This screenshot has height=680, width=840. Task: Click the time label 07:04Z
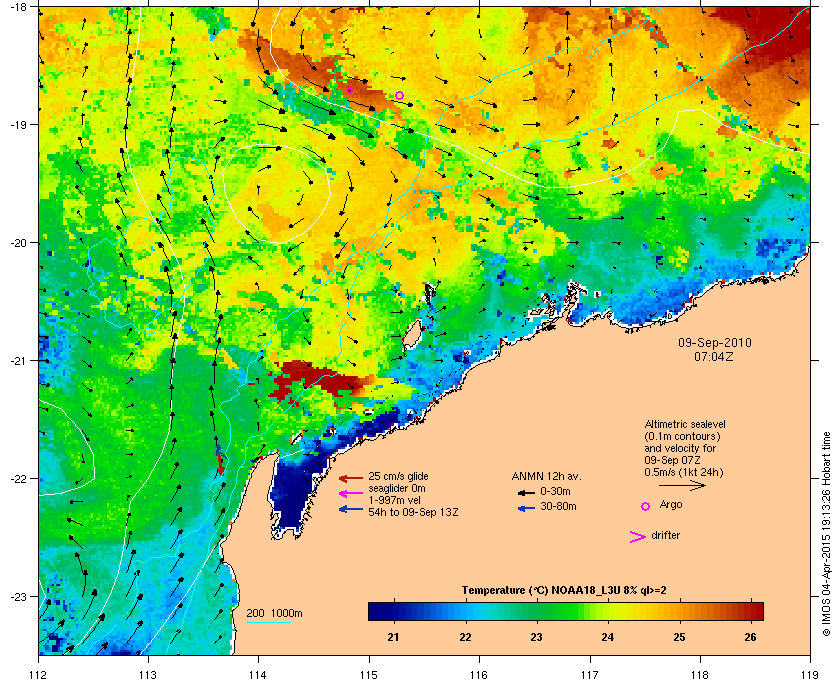[x=714, y=356]
